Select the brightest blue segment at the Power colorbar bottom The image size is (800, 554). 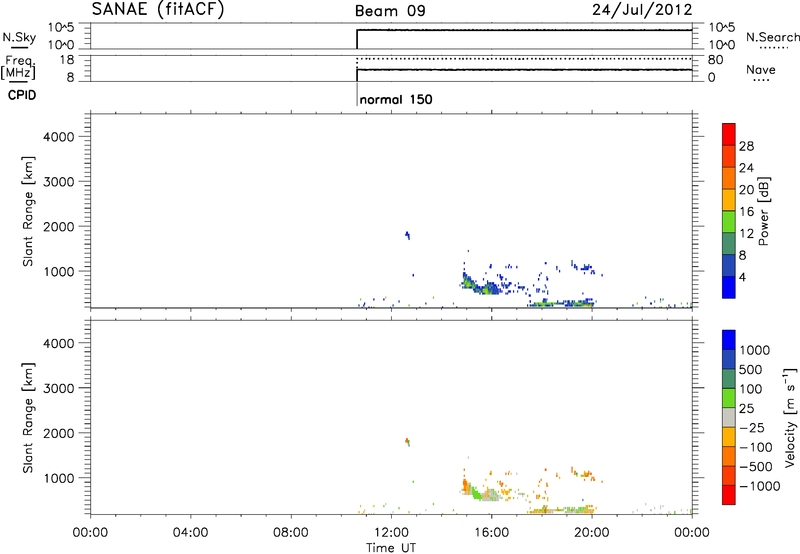(x=729, y=287)
